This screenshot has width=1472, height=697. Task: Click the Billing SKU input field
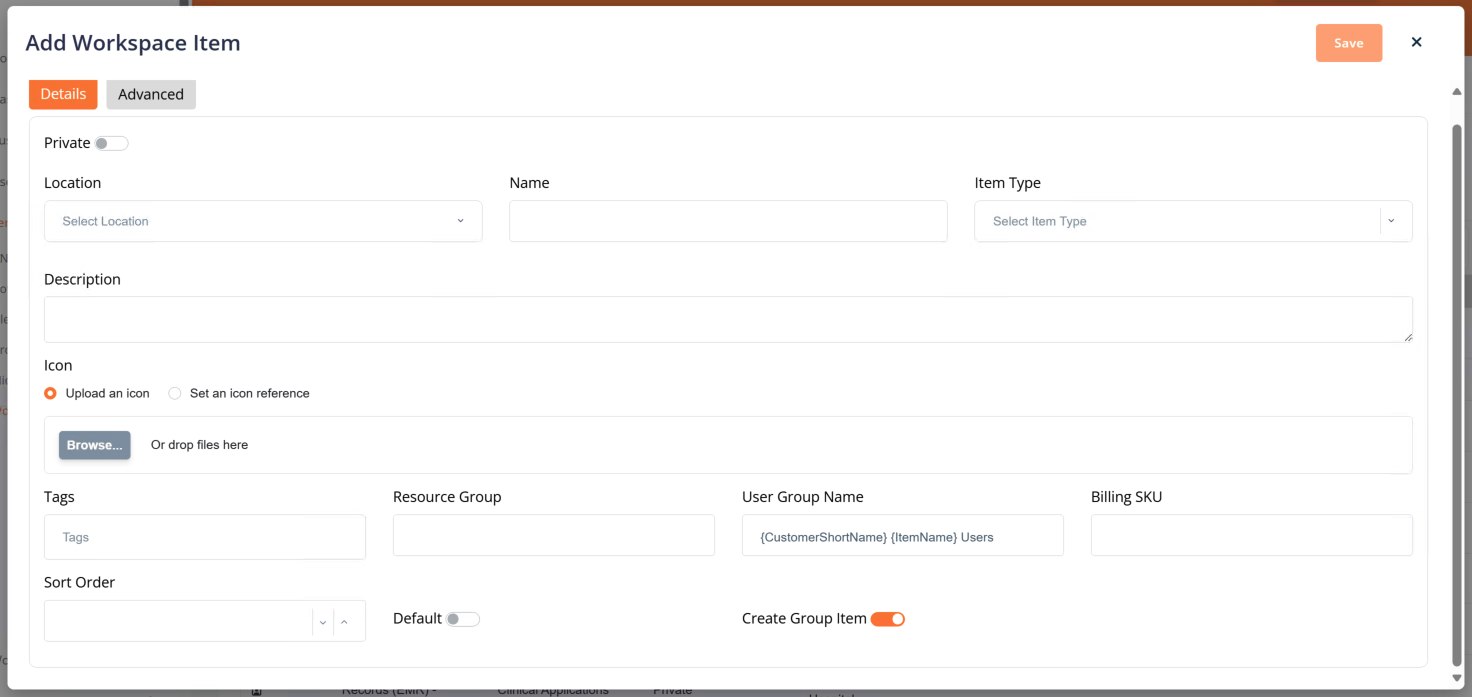pos(1251,535)
